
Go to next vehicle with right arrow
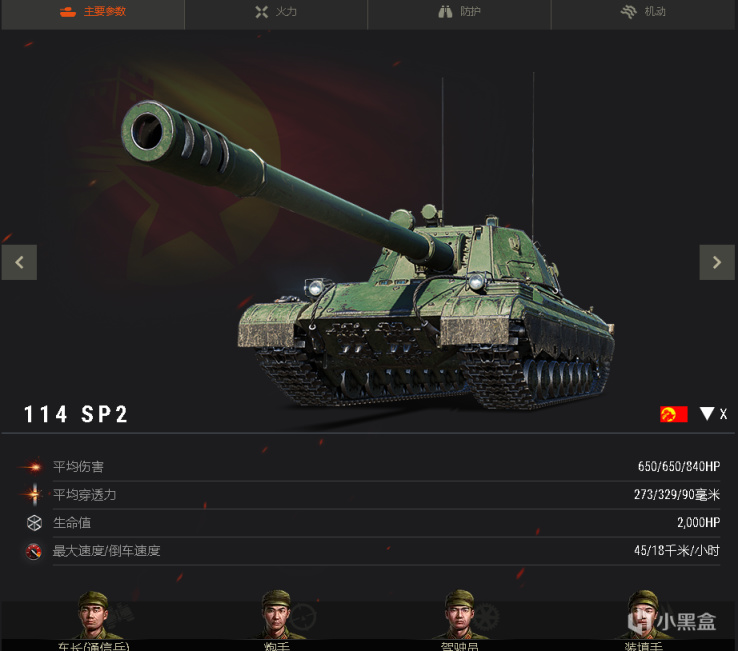(717, 262)
